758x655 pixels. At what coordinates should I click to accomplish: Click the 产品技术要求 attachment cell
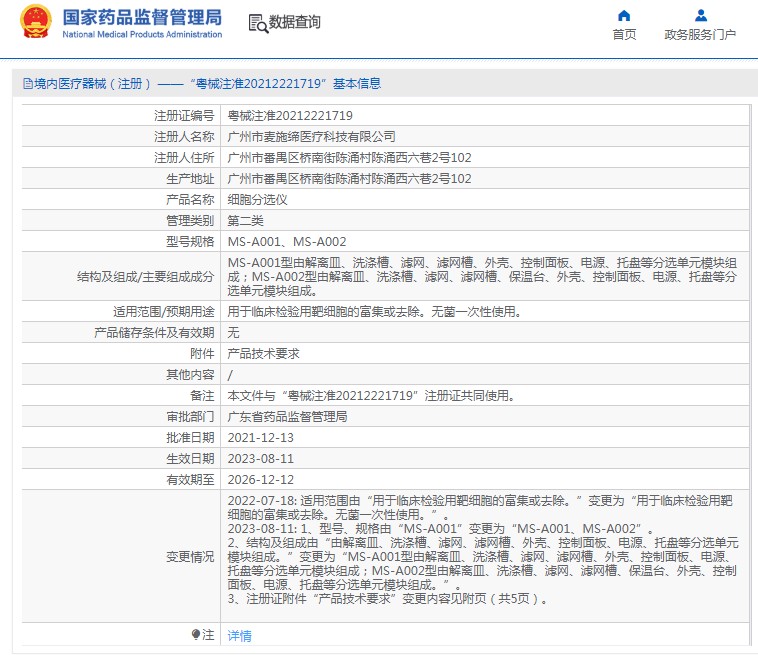[263, 354]
